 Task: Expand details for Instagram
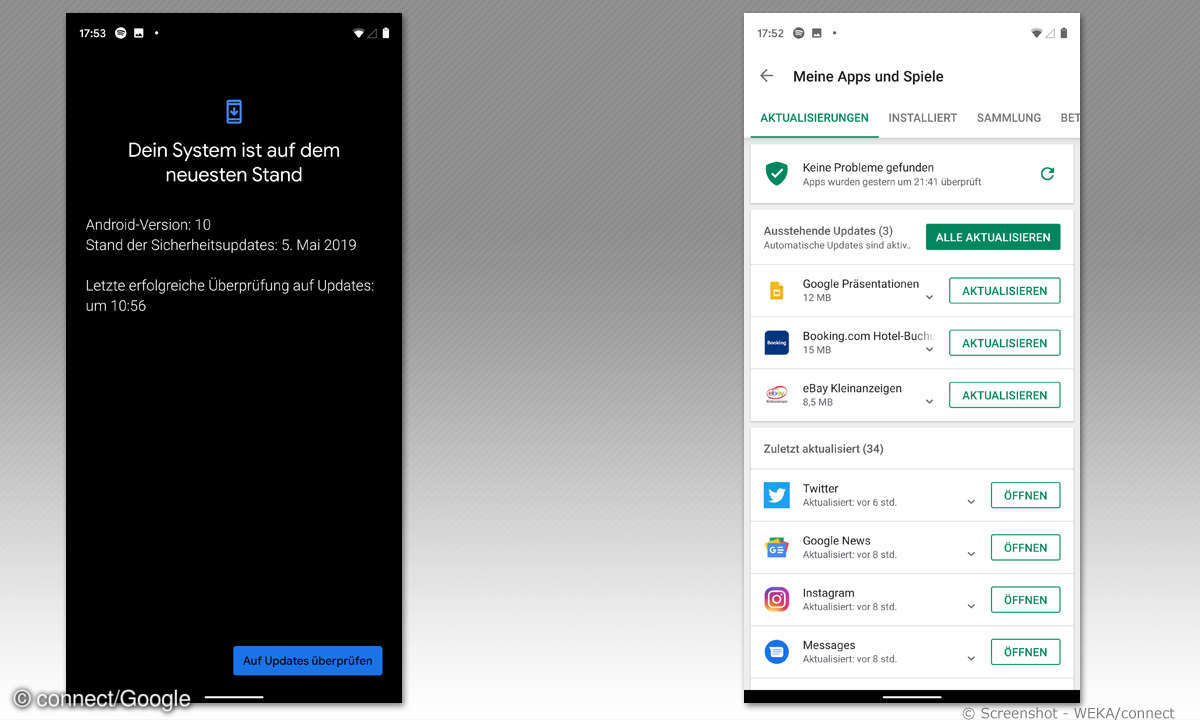(971, 605)
